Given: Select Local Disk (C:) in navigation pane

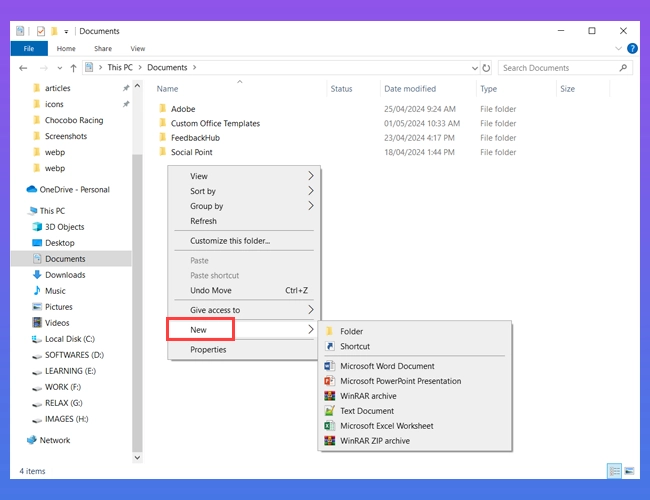Looking at the screenshot, I should click(69, 339).
